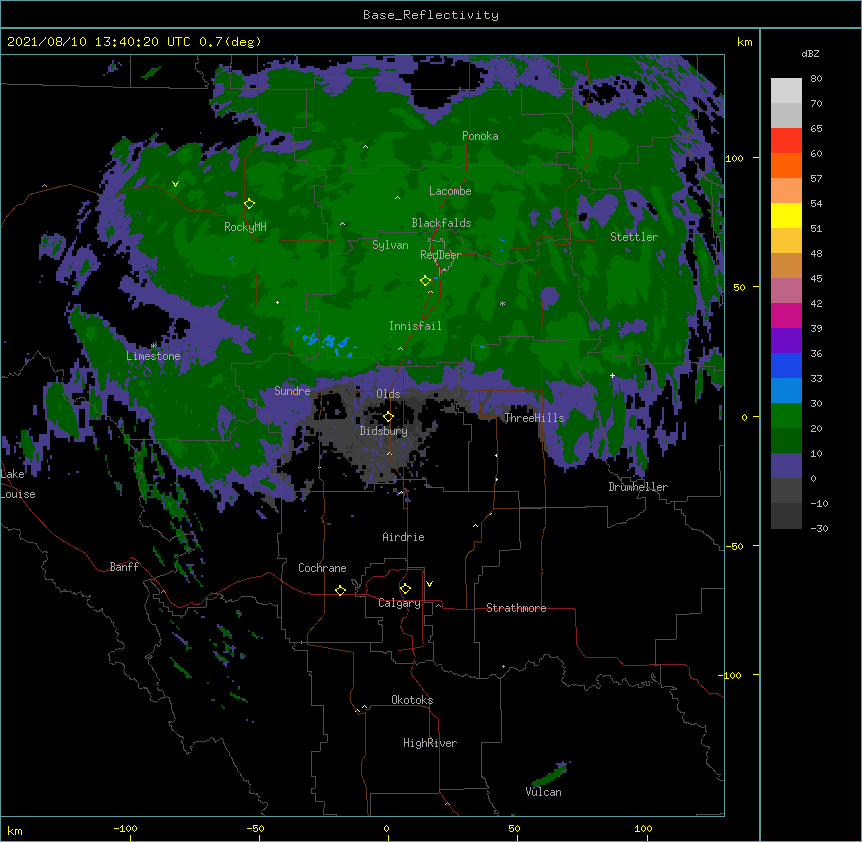The image size is (862, 842).
Task: Select the blue 33-36 dBZ legend swatch
Action: click(x=786, y=365)
